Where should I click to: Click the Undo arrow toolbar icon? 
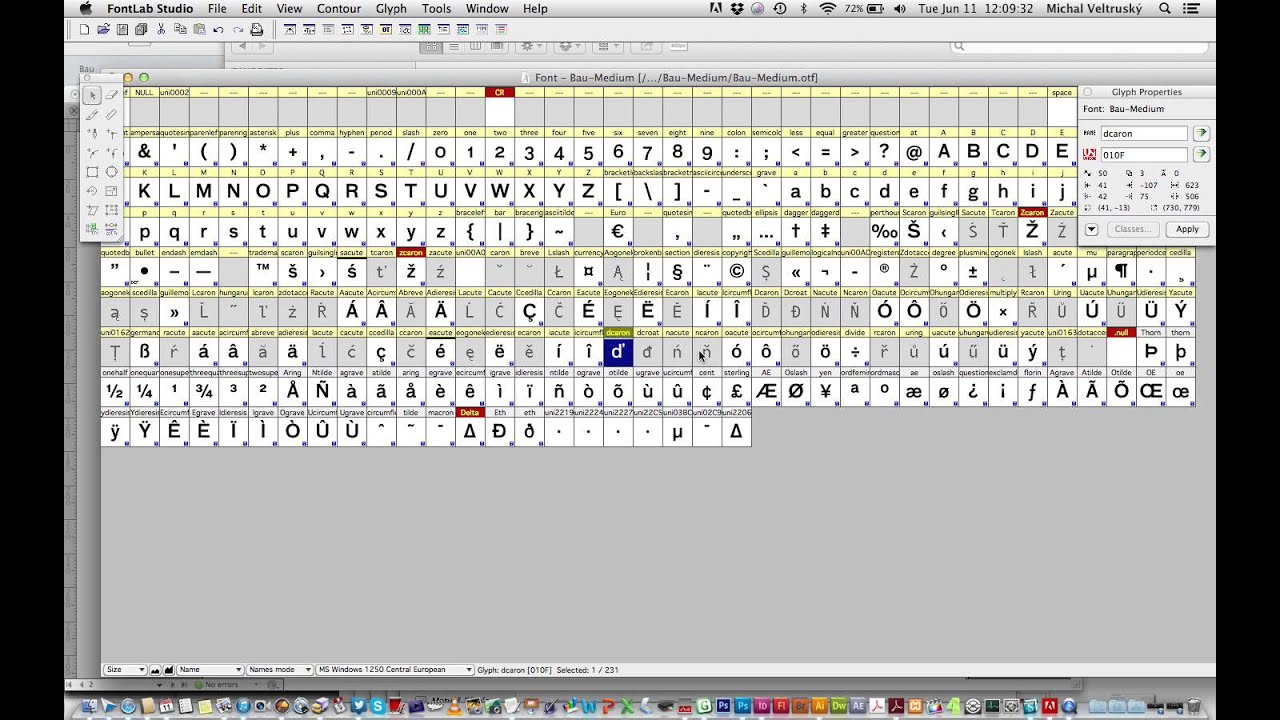[218, 30]
